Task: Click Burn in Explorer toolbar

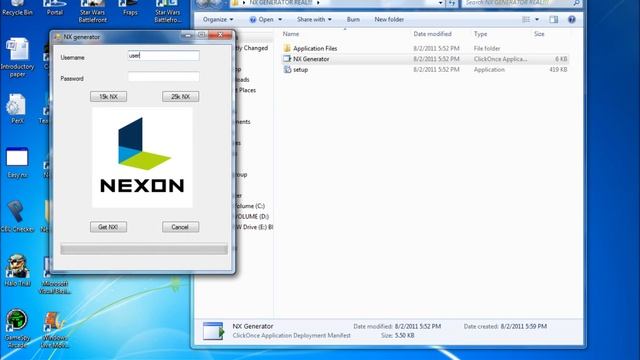Action: tap(353, 20)
